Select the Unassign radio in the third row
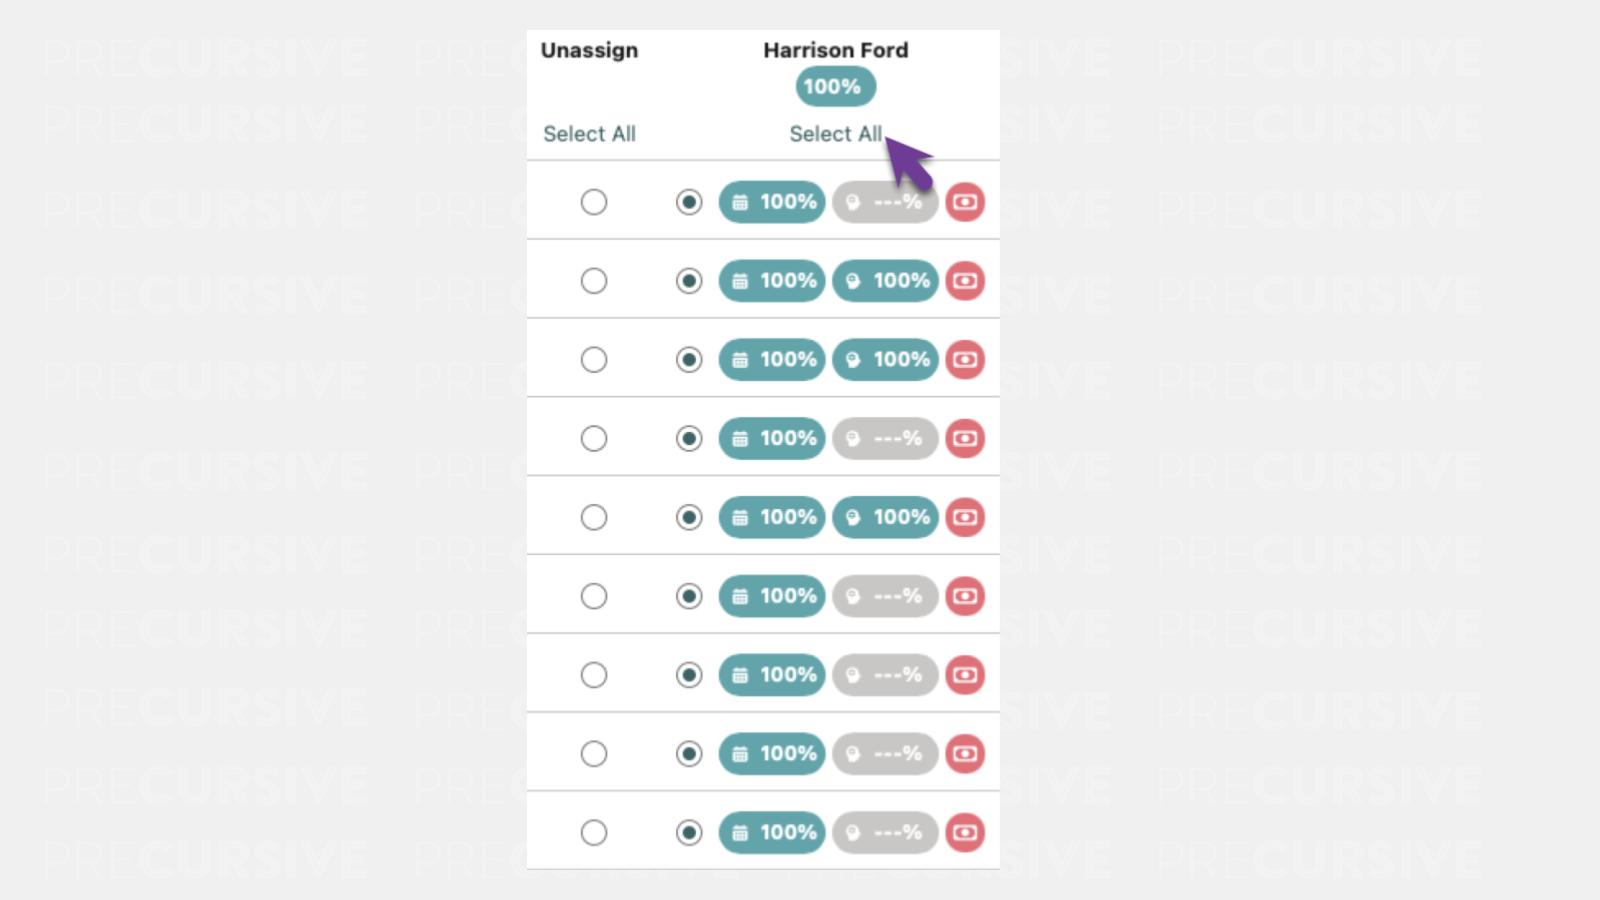This screenshot has width=1600, height=900. coord(594,360)
